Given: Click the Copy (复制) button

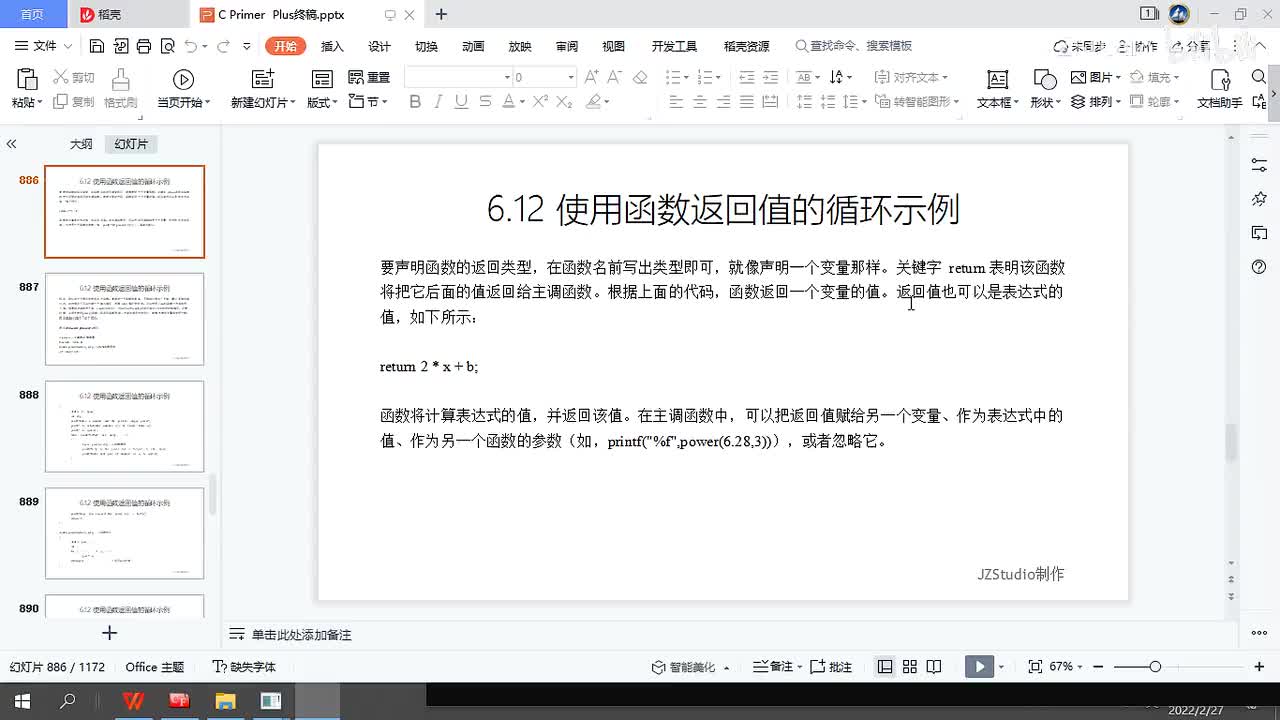Looking at the screenshot, I should (x=74, y=101).
